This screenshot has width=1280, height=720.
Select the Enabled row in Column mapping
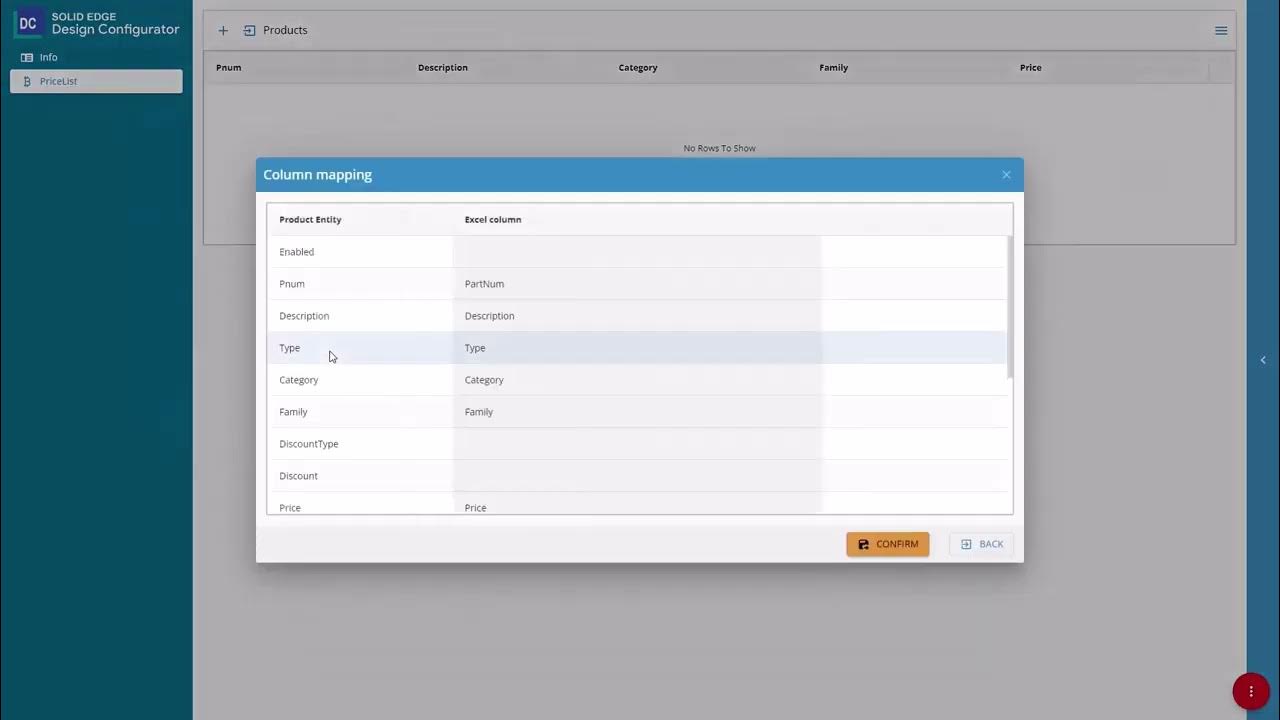(296, 251)
